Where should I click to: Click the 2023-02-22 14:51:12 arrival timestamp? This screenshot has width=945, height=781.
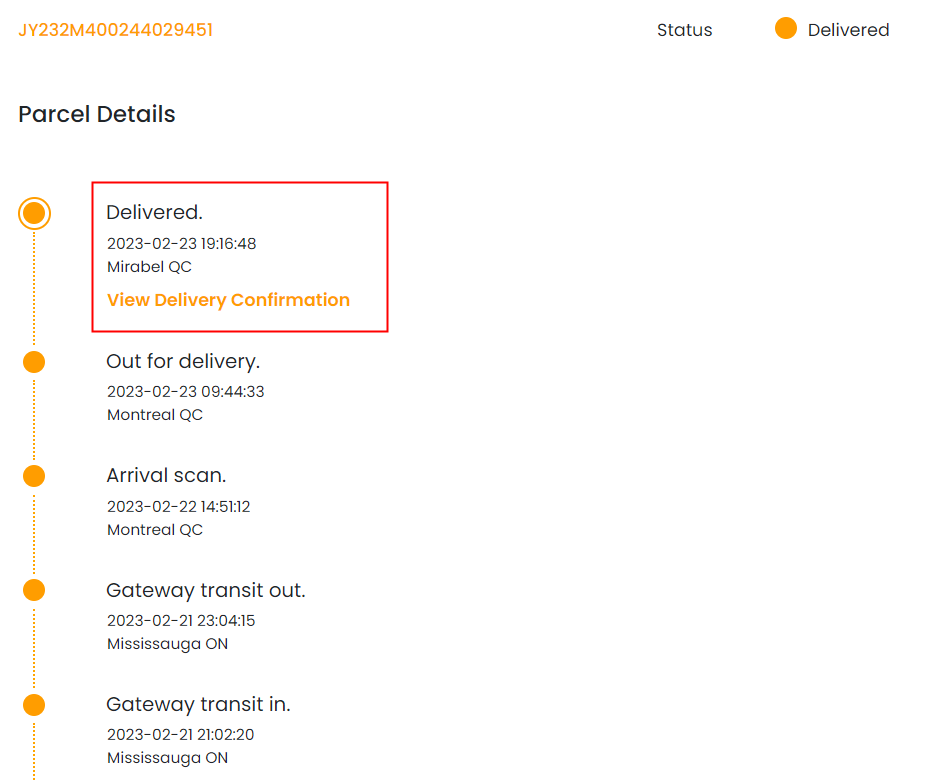coord(178,506)
